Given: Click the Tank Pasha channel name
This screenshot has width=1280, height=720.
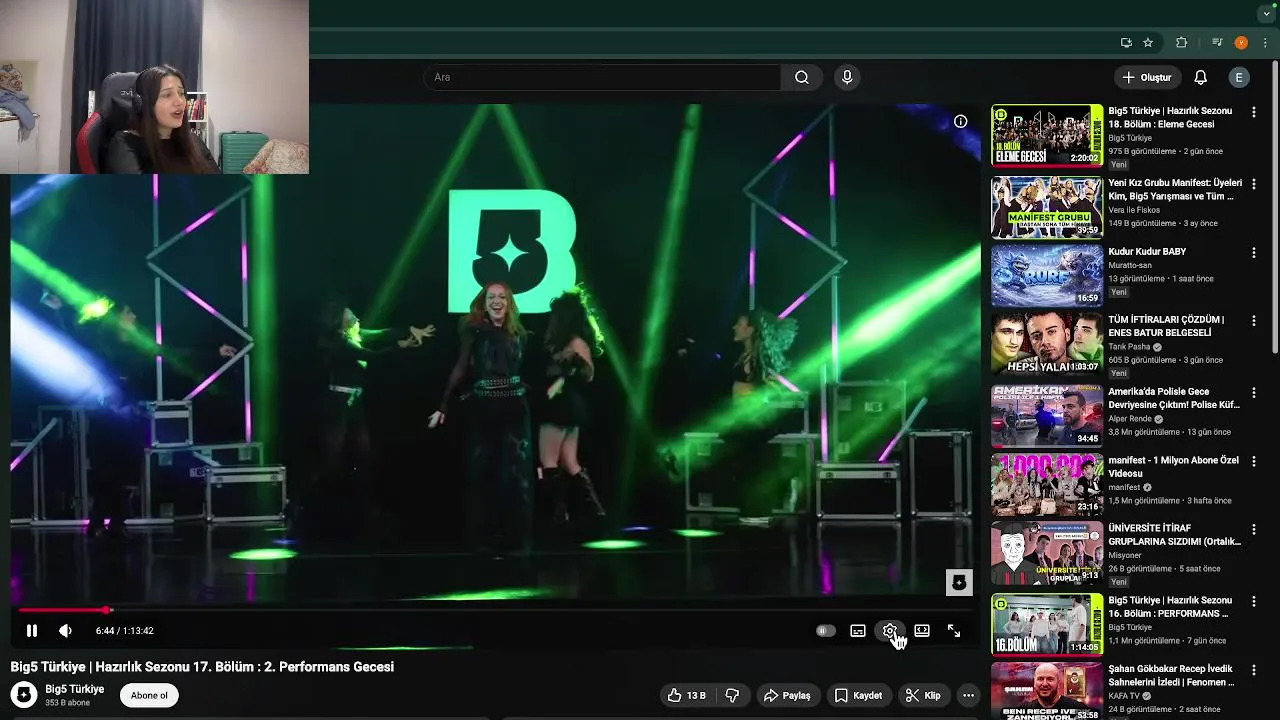Looking at the screenshot, I should [x=1130, y=347].
